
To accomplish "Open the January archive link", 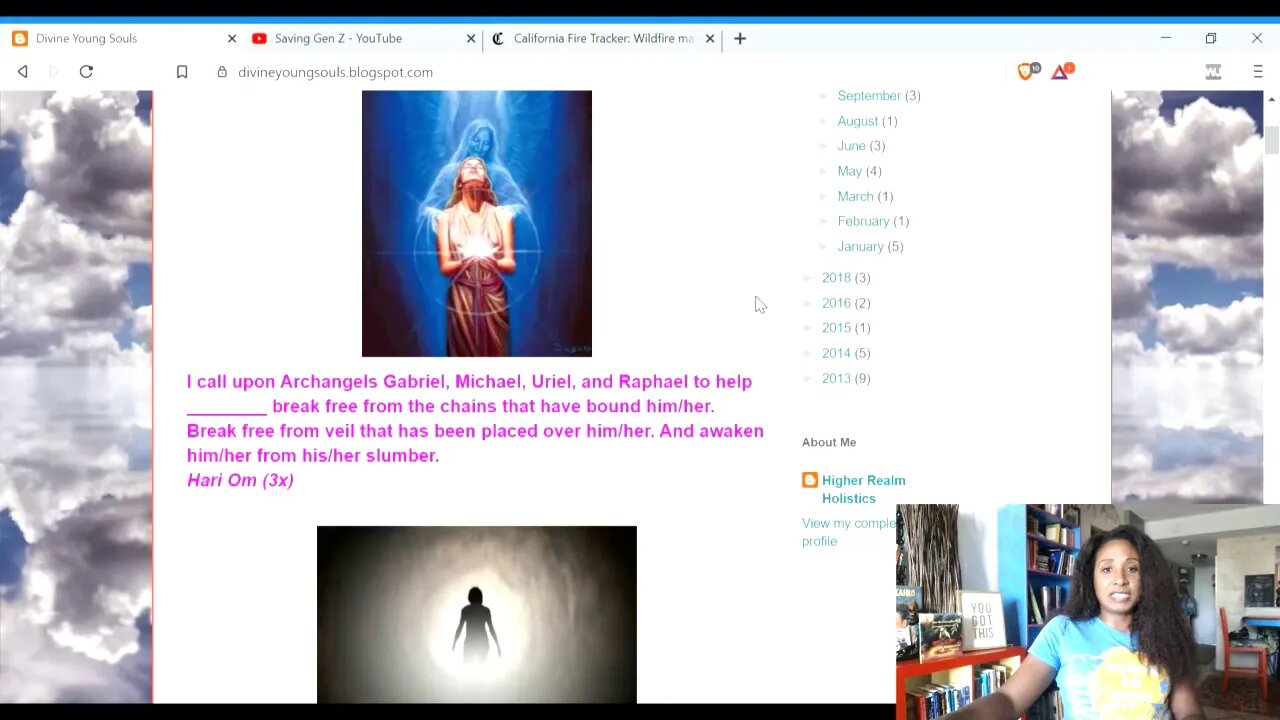I will point(860,246).
